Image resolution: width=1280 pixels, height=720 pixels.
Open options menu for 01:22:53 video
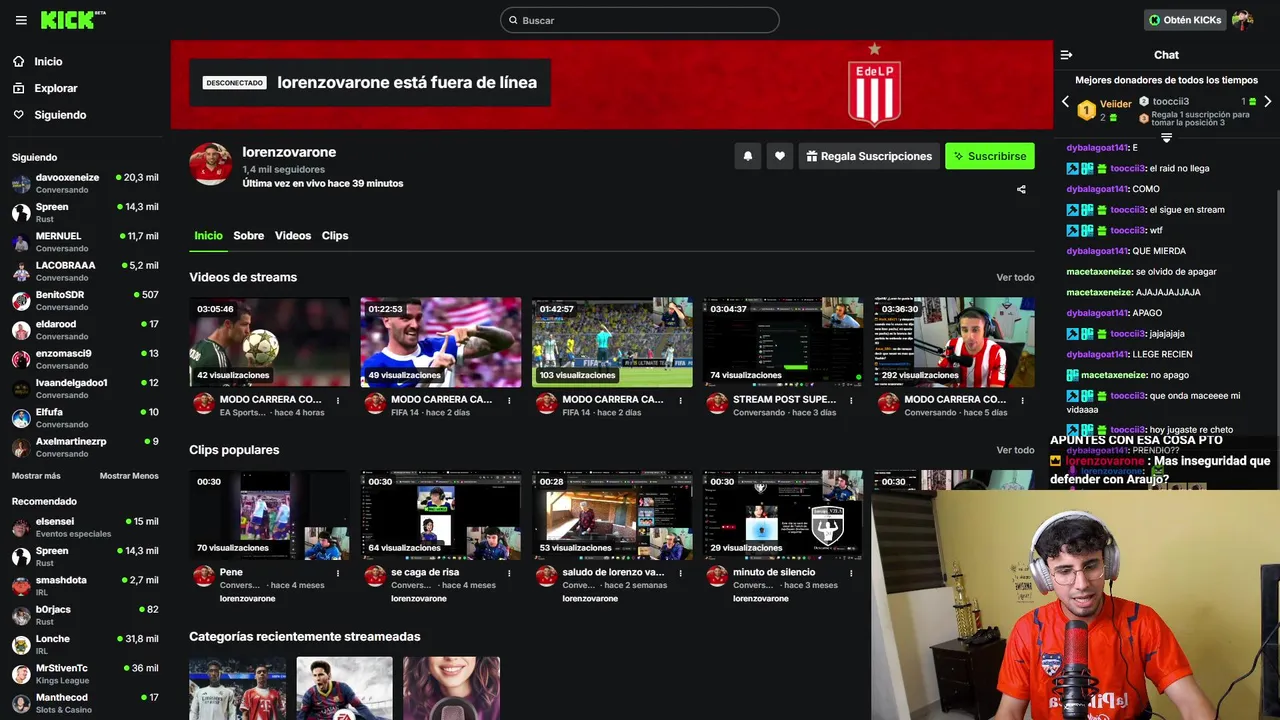pos(509,400)
